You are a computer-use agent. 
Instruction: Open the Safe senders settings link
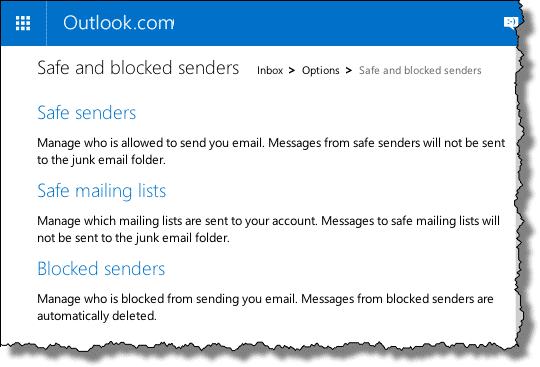87,113
